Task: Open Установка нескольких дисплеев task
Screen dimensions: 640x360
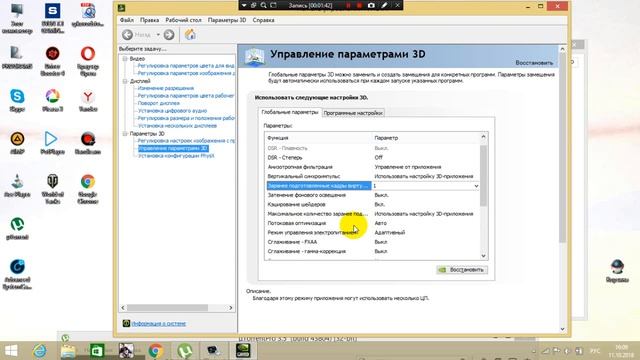Action: [x=177, y=126]
